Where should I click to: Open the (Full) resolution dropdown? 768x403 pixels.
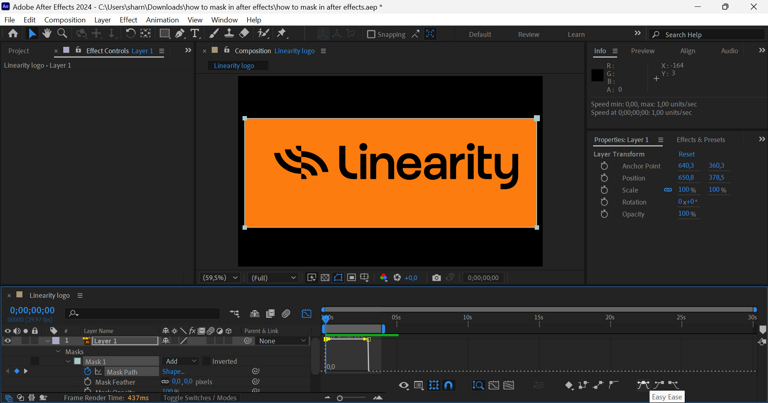coord(273,278)
